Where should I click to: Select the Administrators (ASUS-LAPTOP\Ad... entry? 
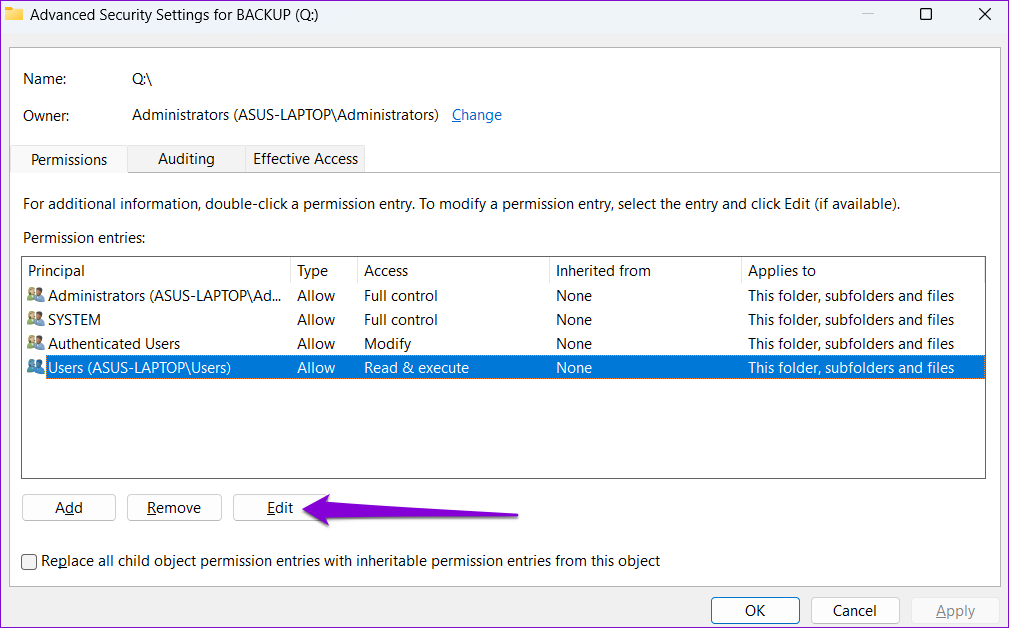(503, 295)
